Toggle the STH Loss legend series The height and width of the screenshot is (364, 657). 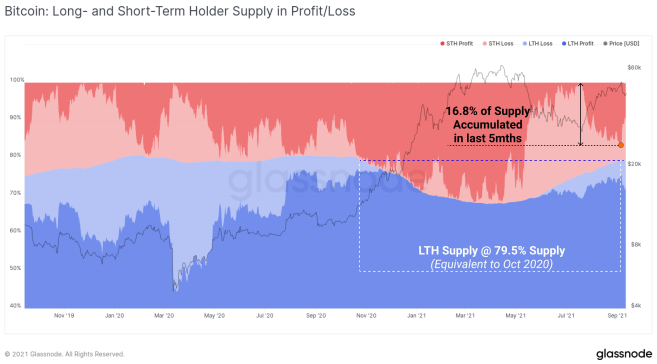(x=498, y=44)
